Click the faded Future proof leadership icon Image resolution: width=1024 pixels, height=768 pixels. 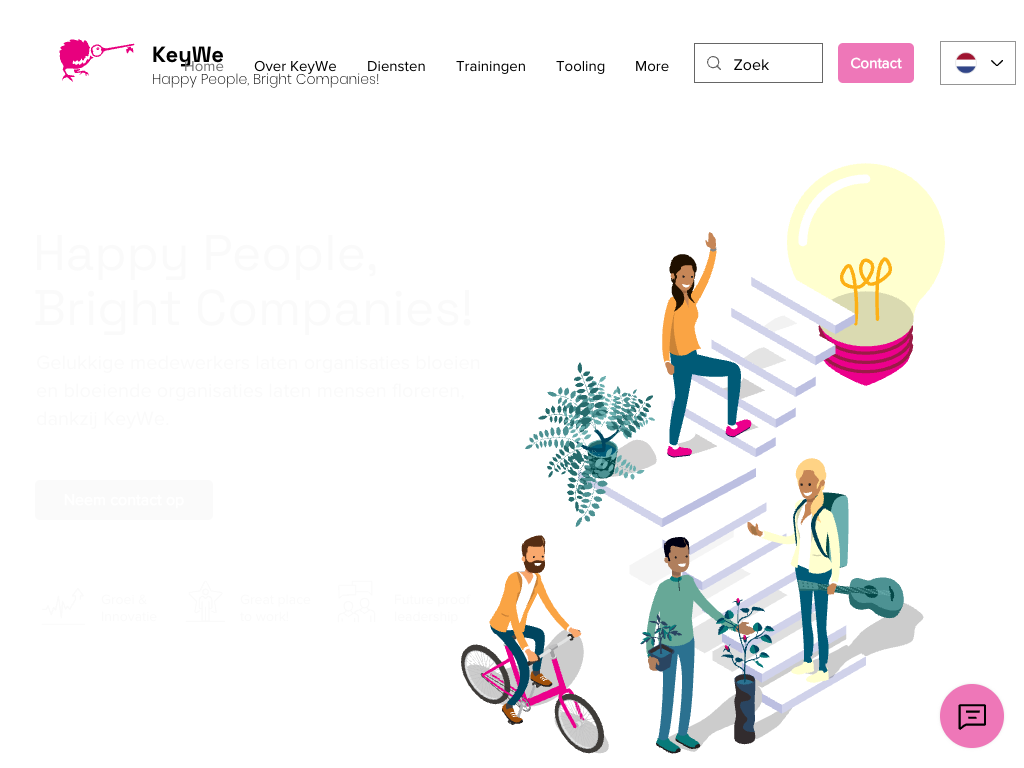point(356,602)
